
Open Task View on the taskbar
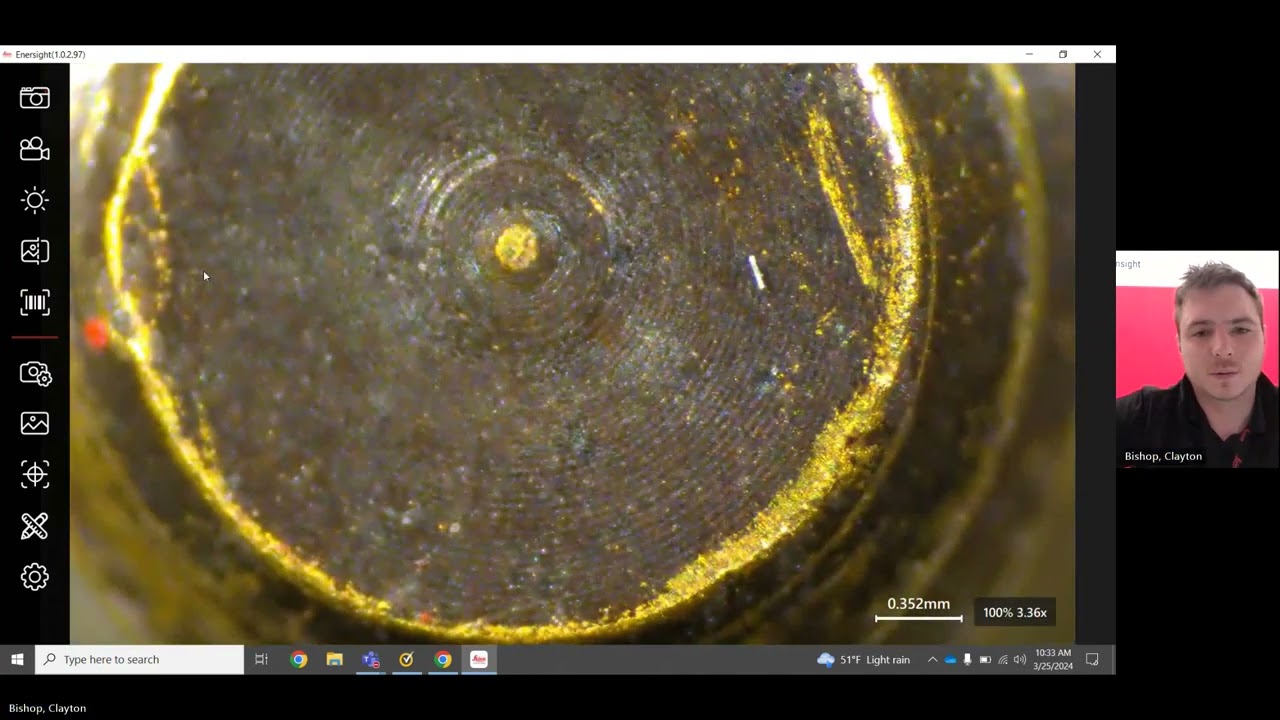pos(261,659)
